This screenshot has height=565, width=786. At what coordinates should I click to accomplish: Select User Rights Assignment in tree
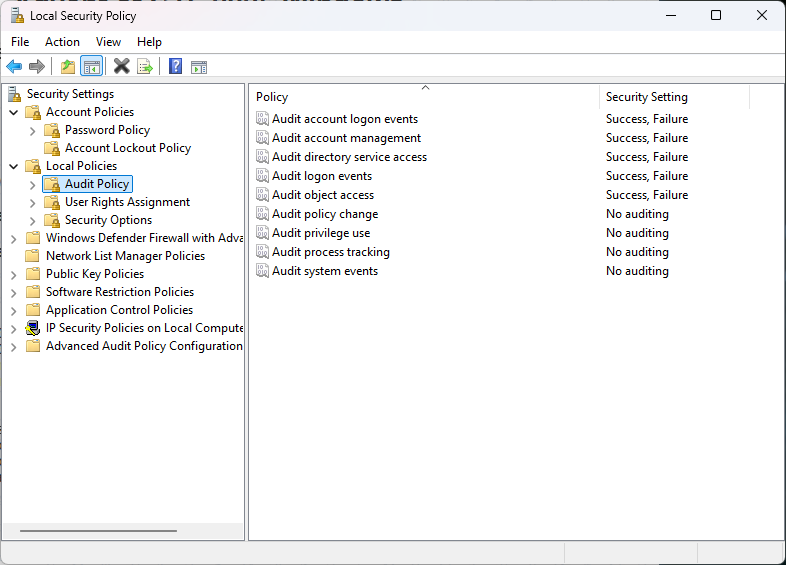coord(127,202)
